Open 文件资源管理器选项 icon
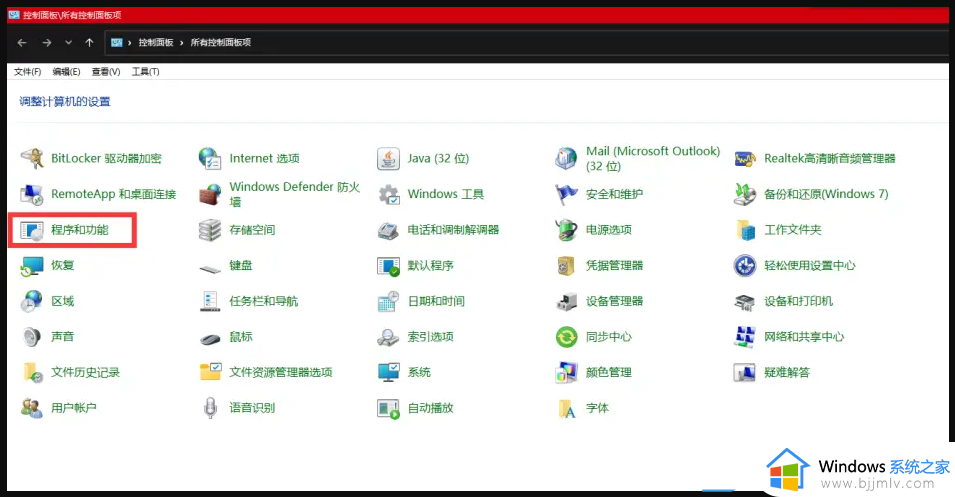Image resolution: width=955 pixels, height=497 pixels. click(211, 372)
